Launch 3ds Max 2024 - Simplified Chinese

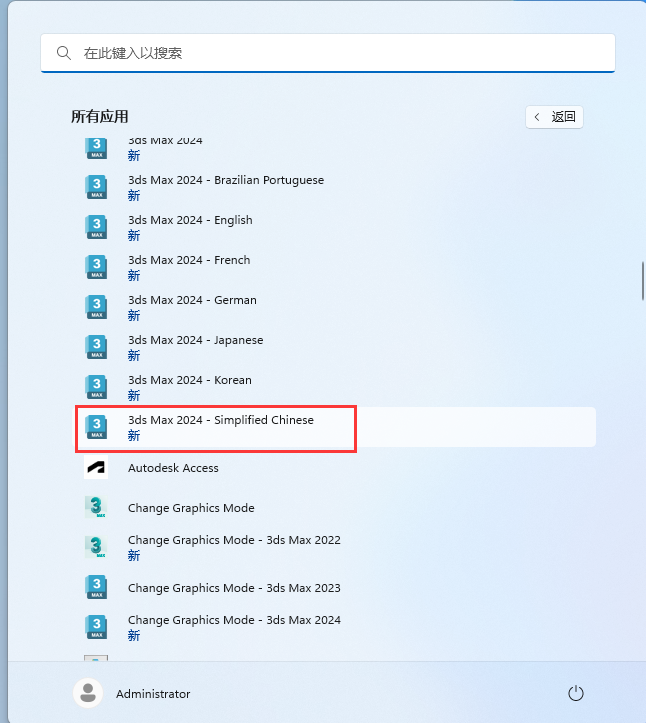[220, 427]
